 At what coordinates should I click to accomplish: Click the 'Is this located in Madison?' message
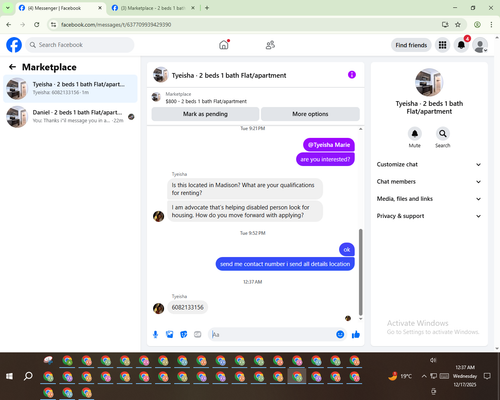point(245,189)
